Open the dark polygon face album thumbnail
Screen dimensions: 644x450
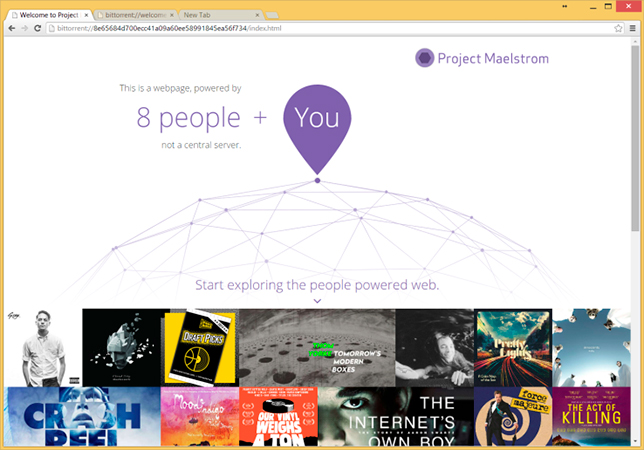pos(122,348)
